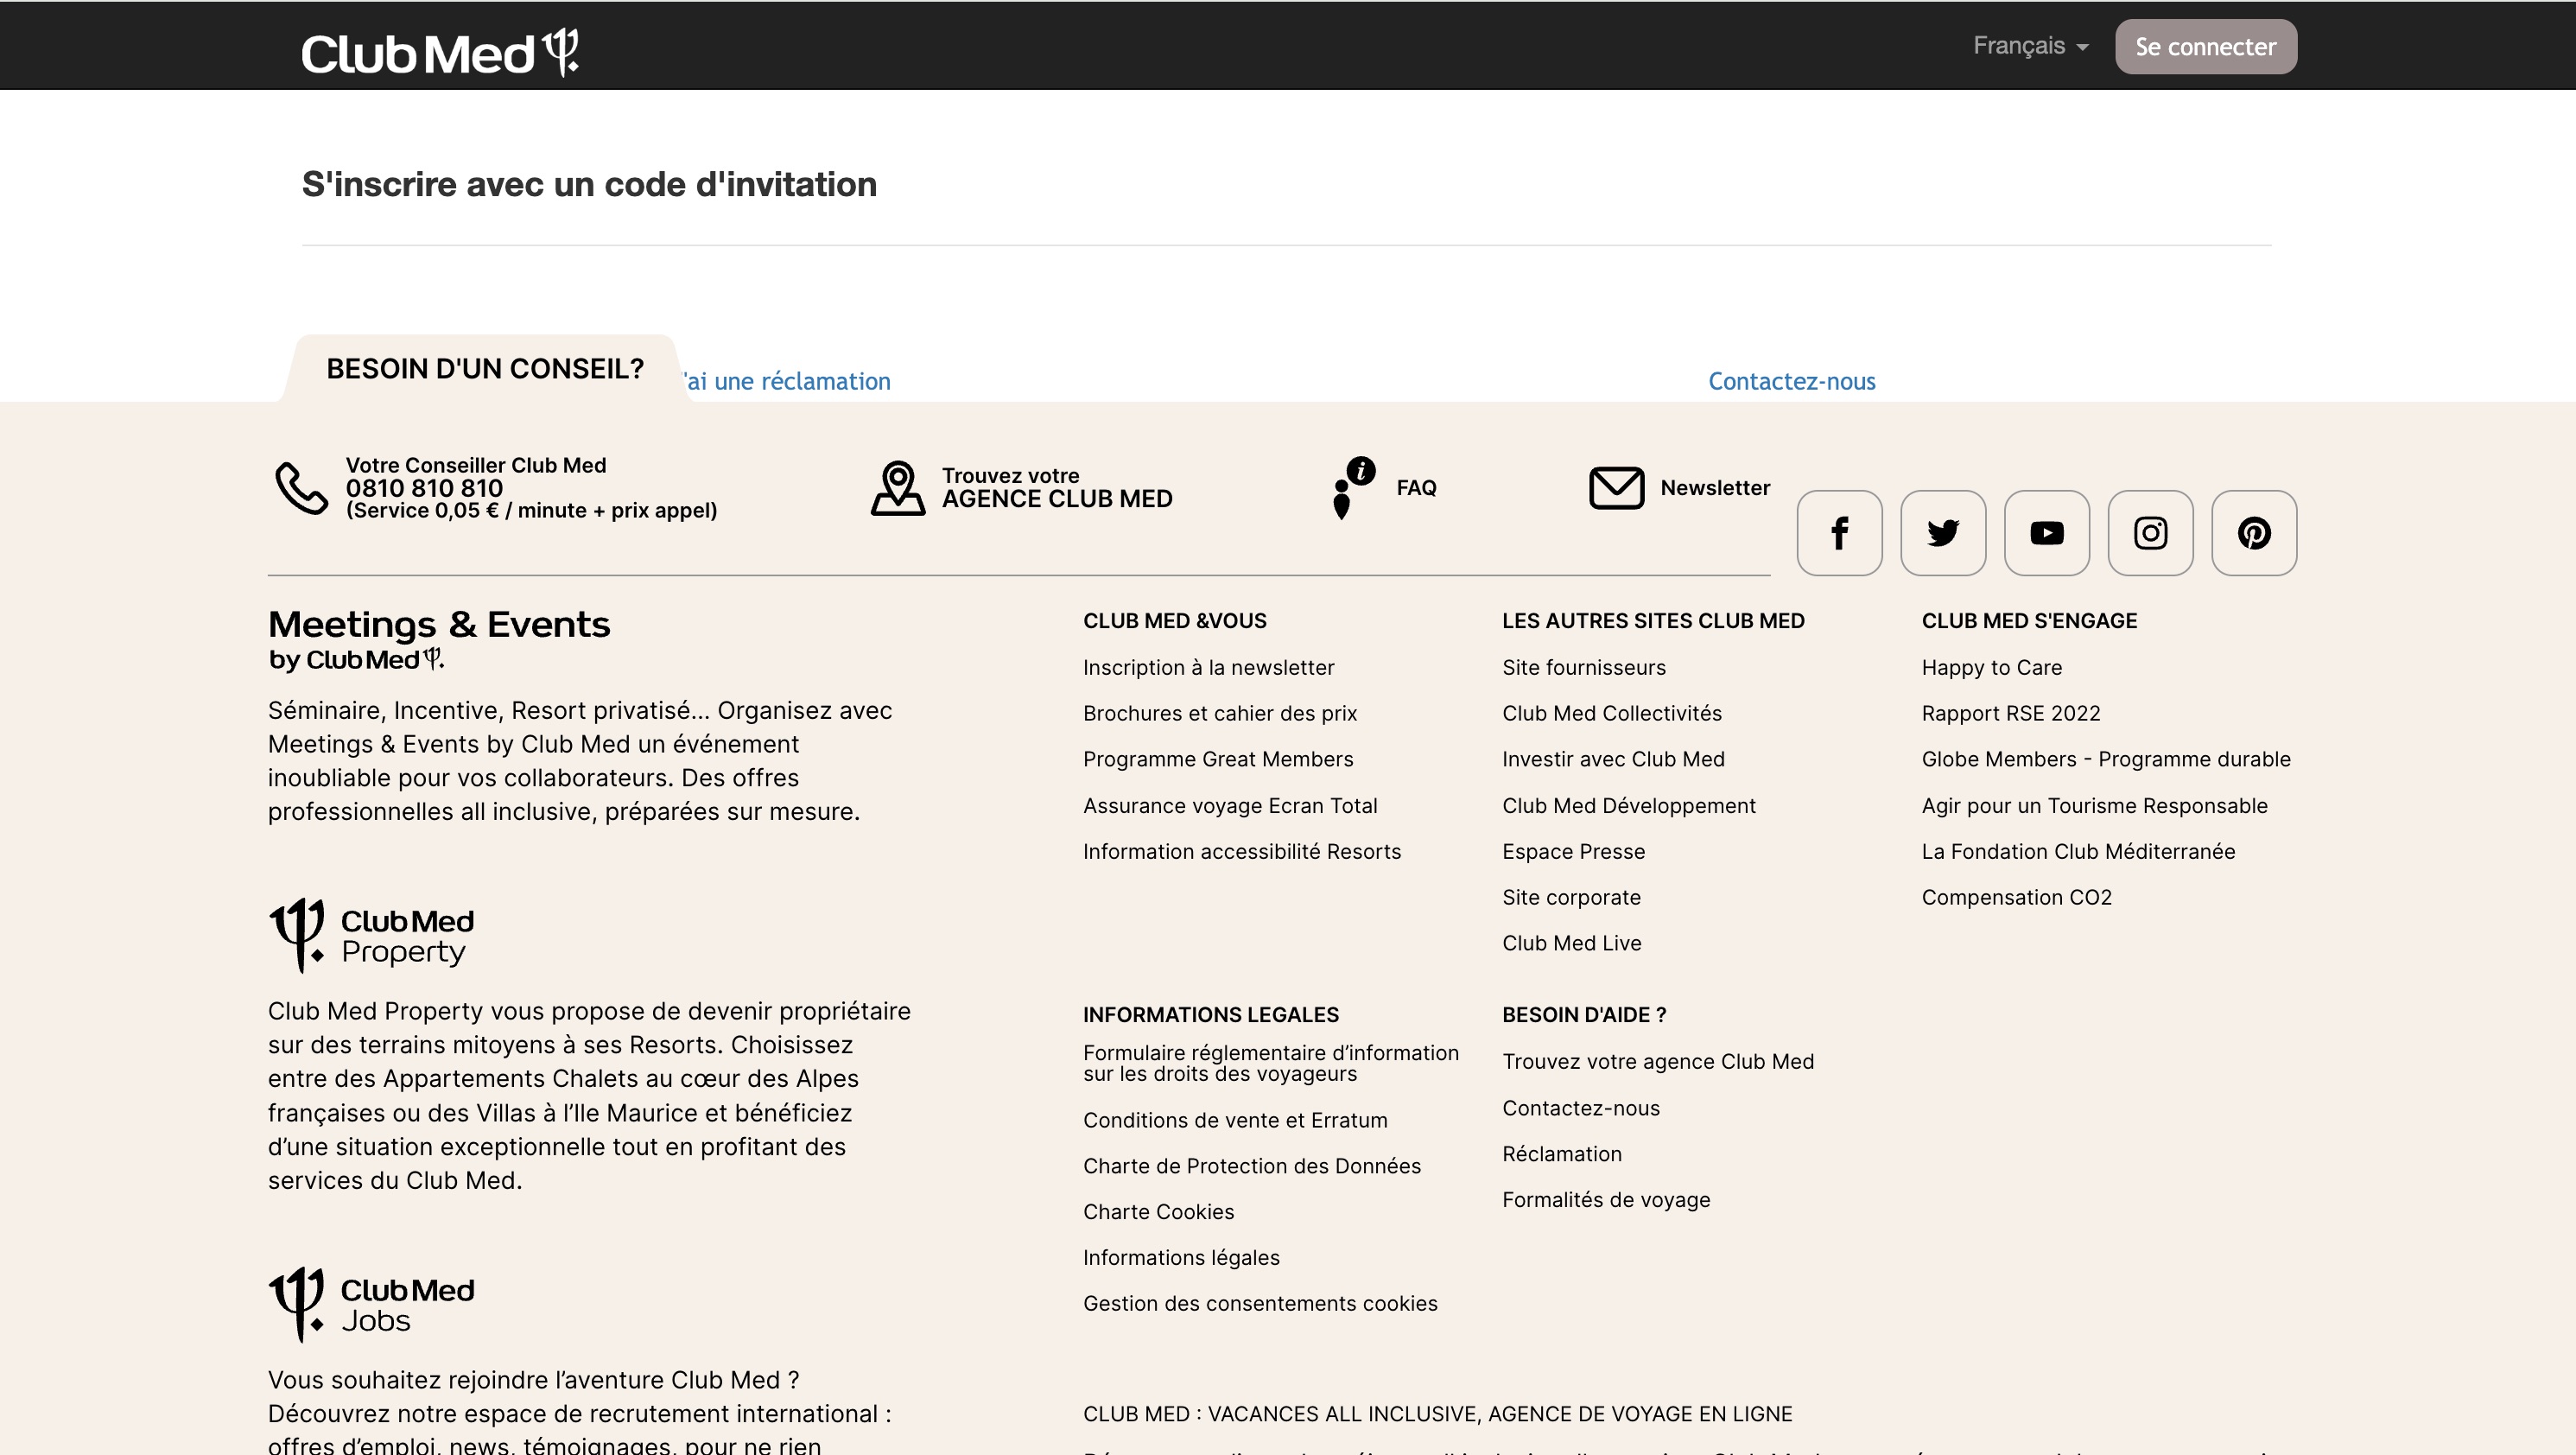Open Club Med Twitter icon
The width and height of the screenshot is (2576, 1455).
click(1943, 533)
